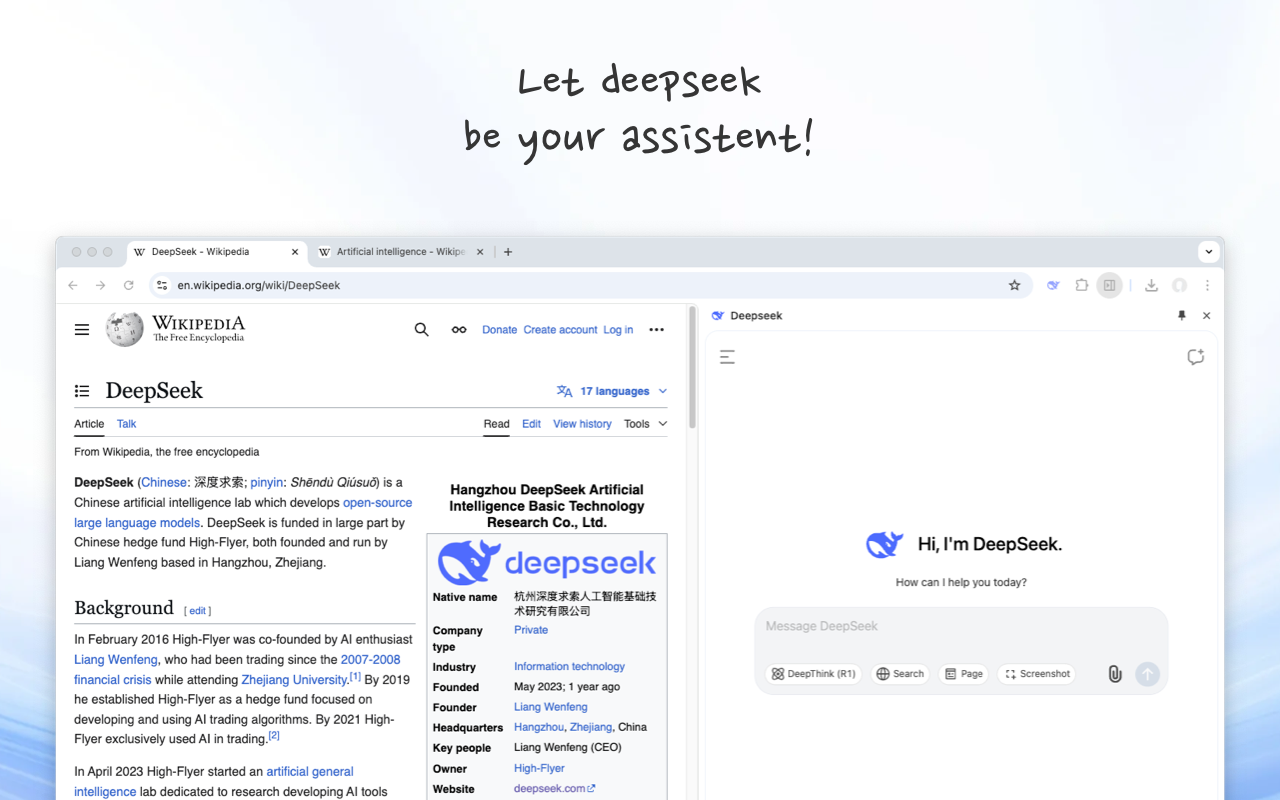Open Wikipedia appearance glasses icon
Image resolution: width=1280 pixels, height=800 pixels.
coord(459,329)
